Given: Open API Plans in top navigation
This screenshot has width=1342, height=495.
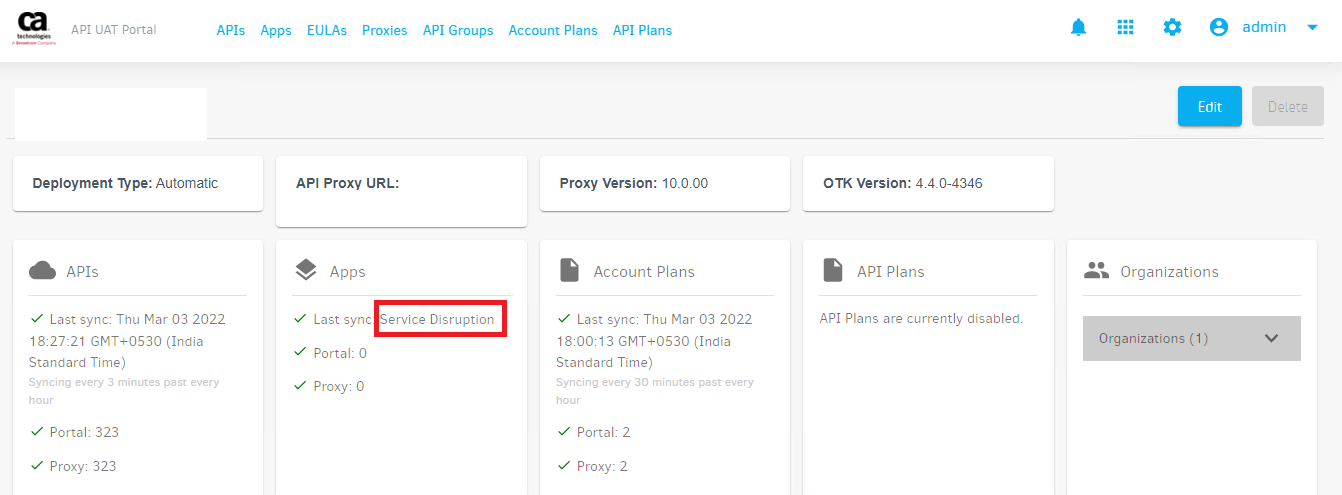Looking at the screenshot, I should 642,30.
